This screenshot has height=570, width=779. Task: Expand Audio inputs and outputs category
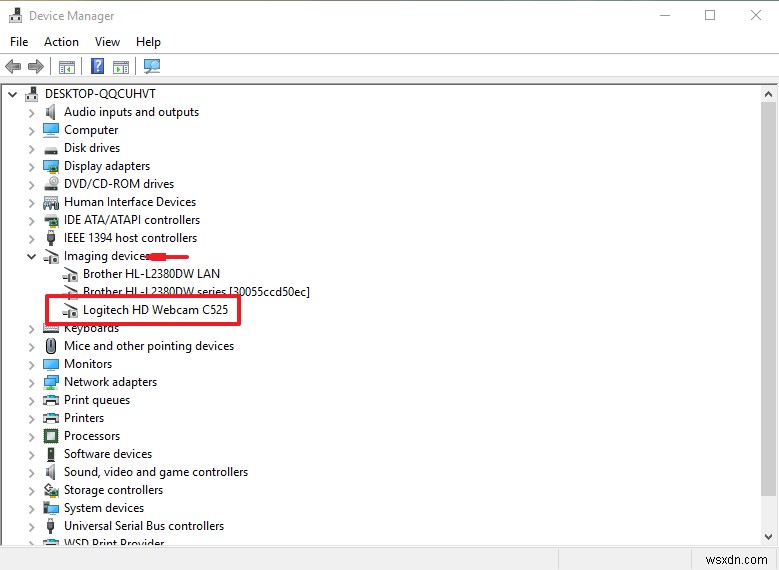31,113
